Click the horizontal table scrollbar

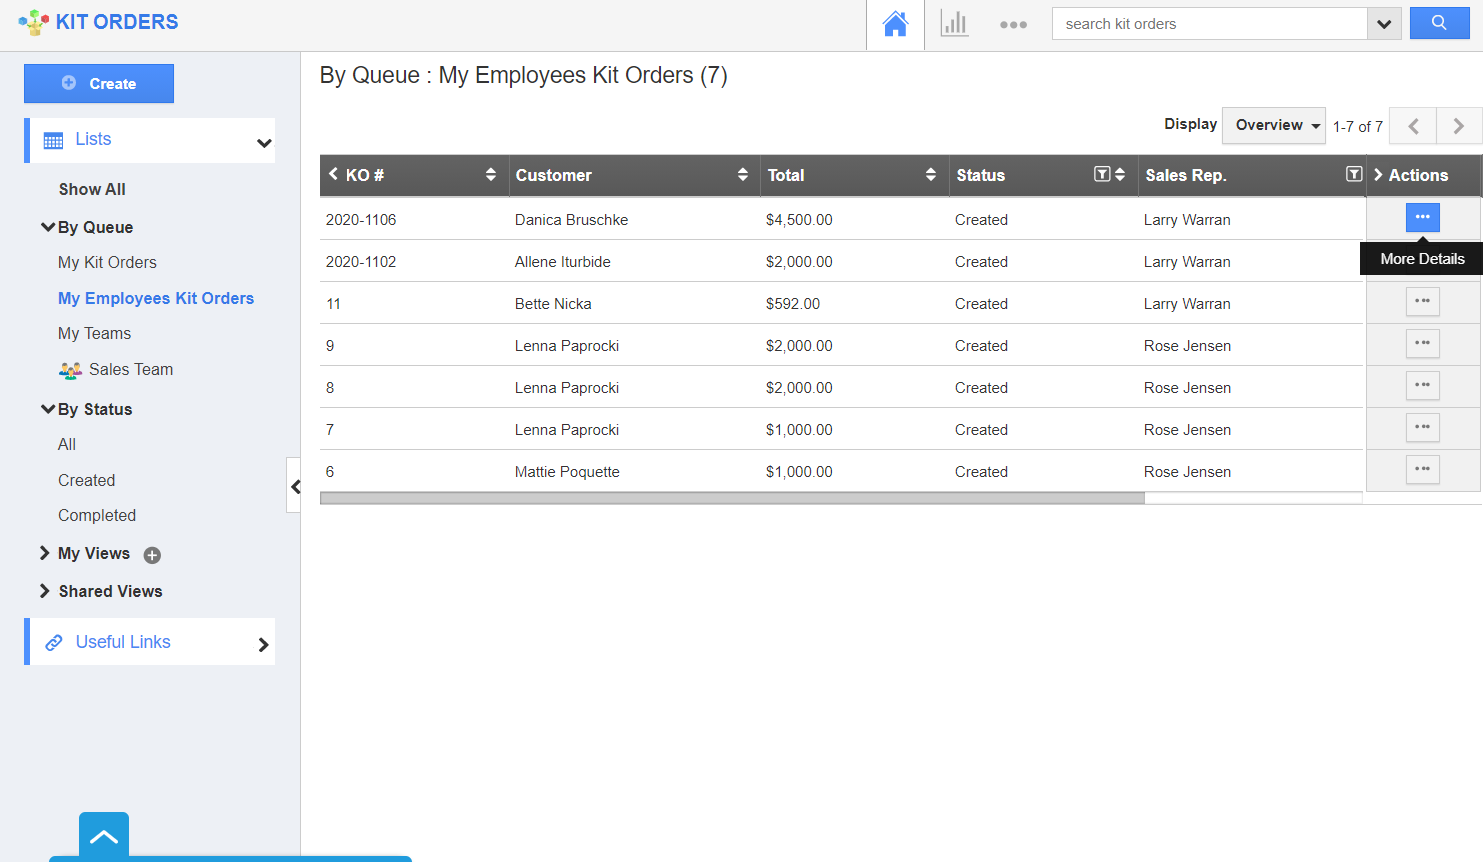pos(731,498)
